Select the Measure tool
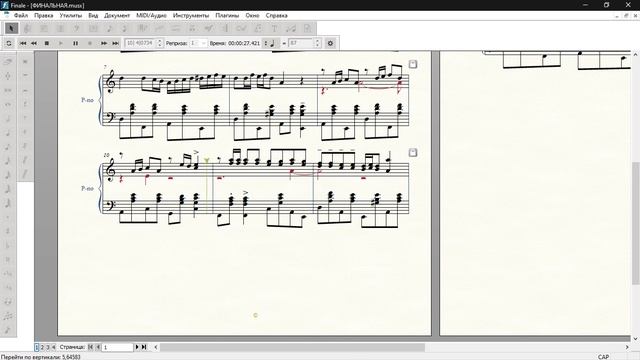The image size is (640, 360). [x=93, y=28]
